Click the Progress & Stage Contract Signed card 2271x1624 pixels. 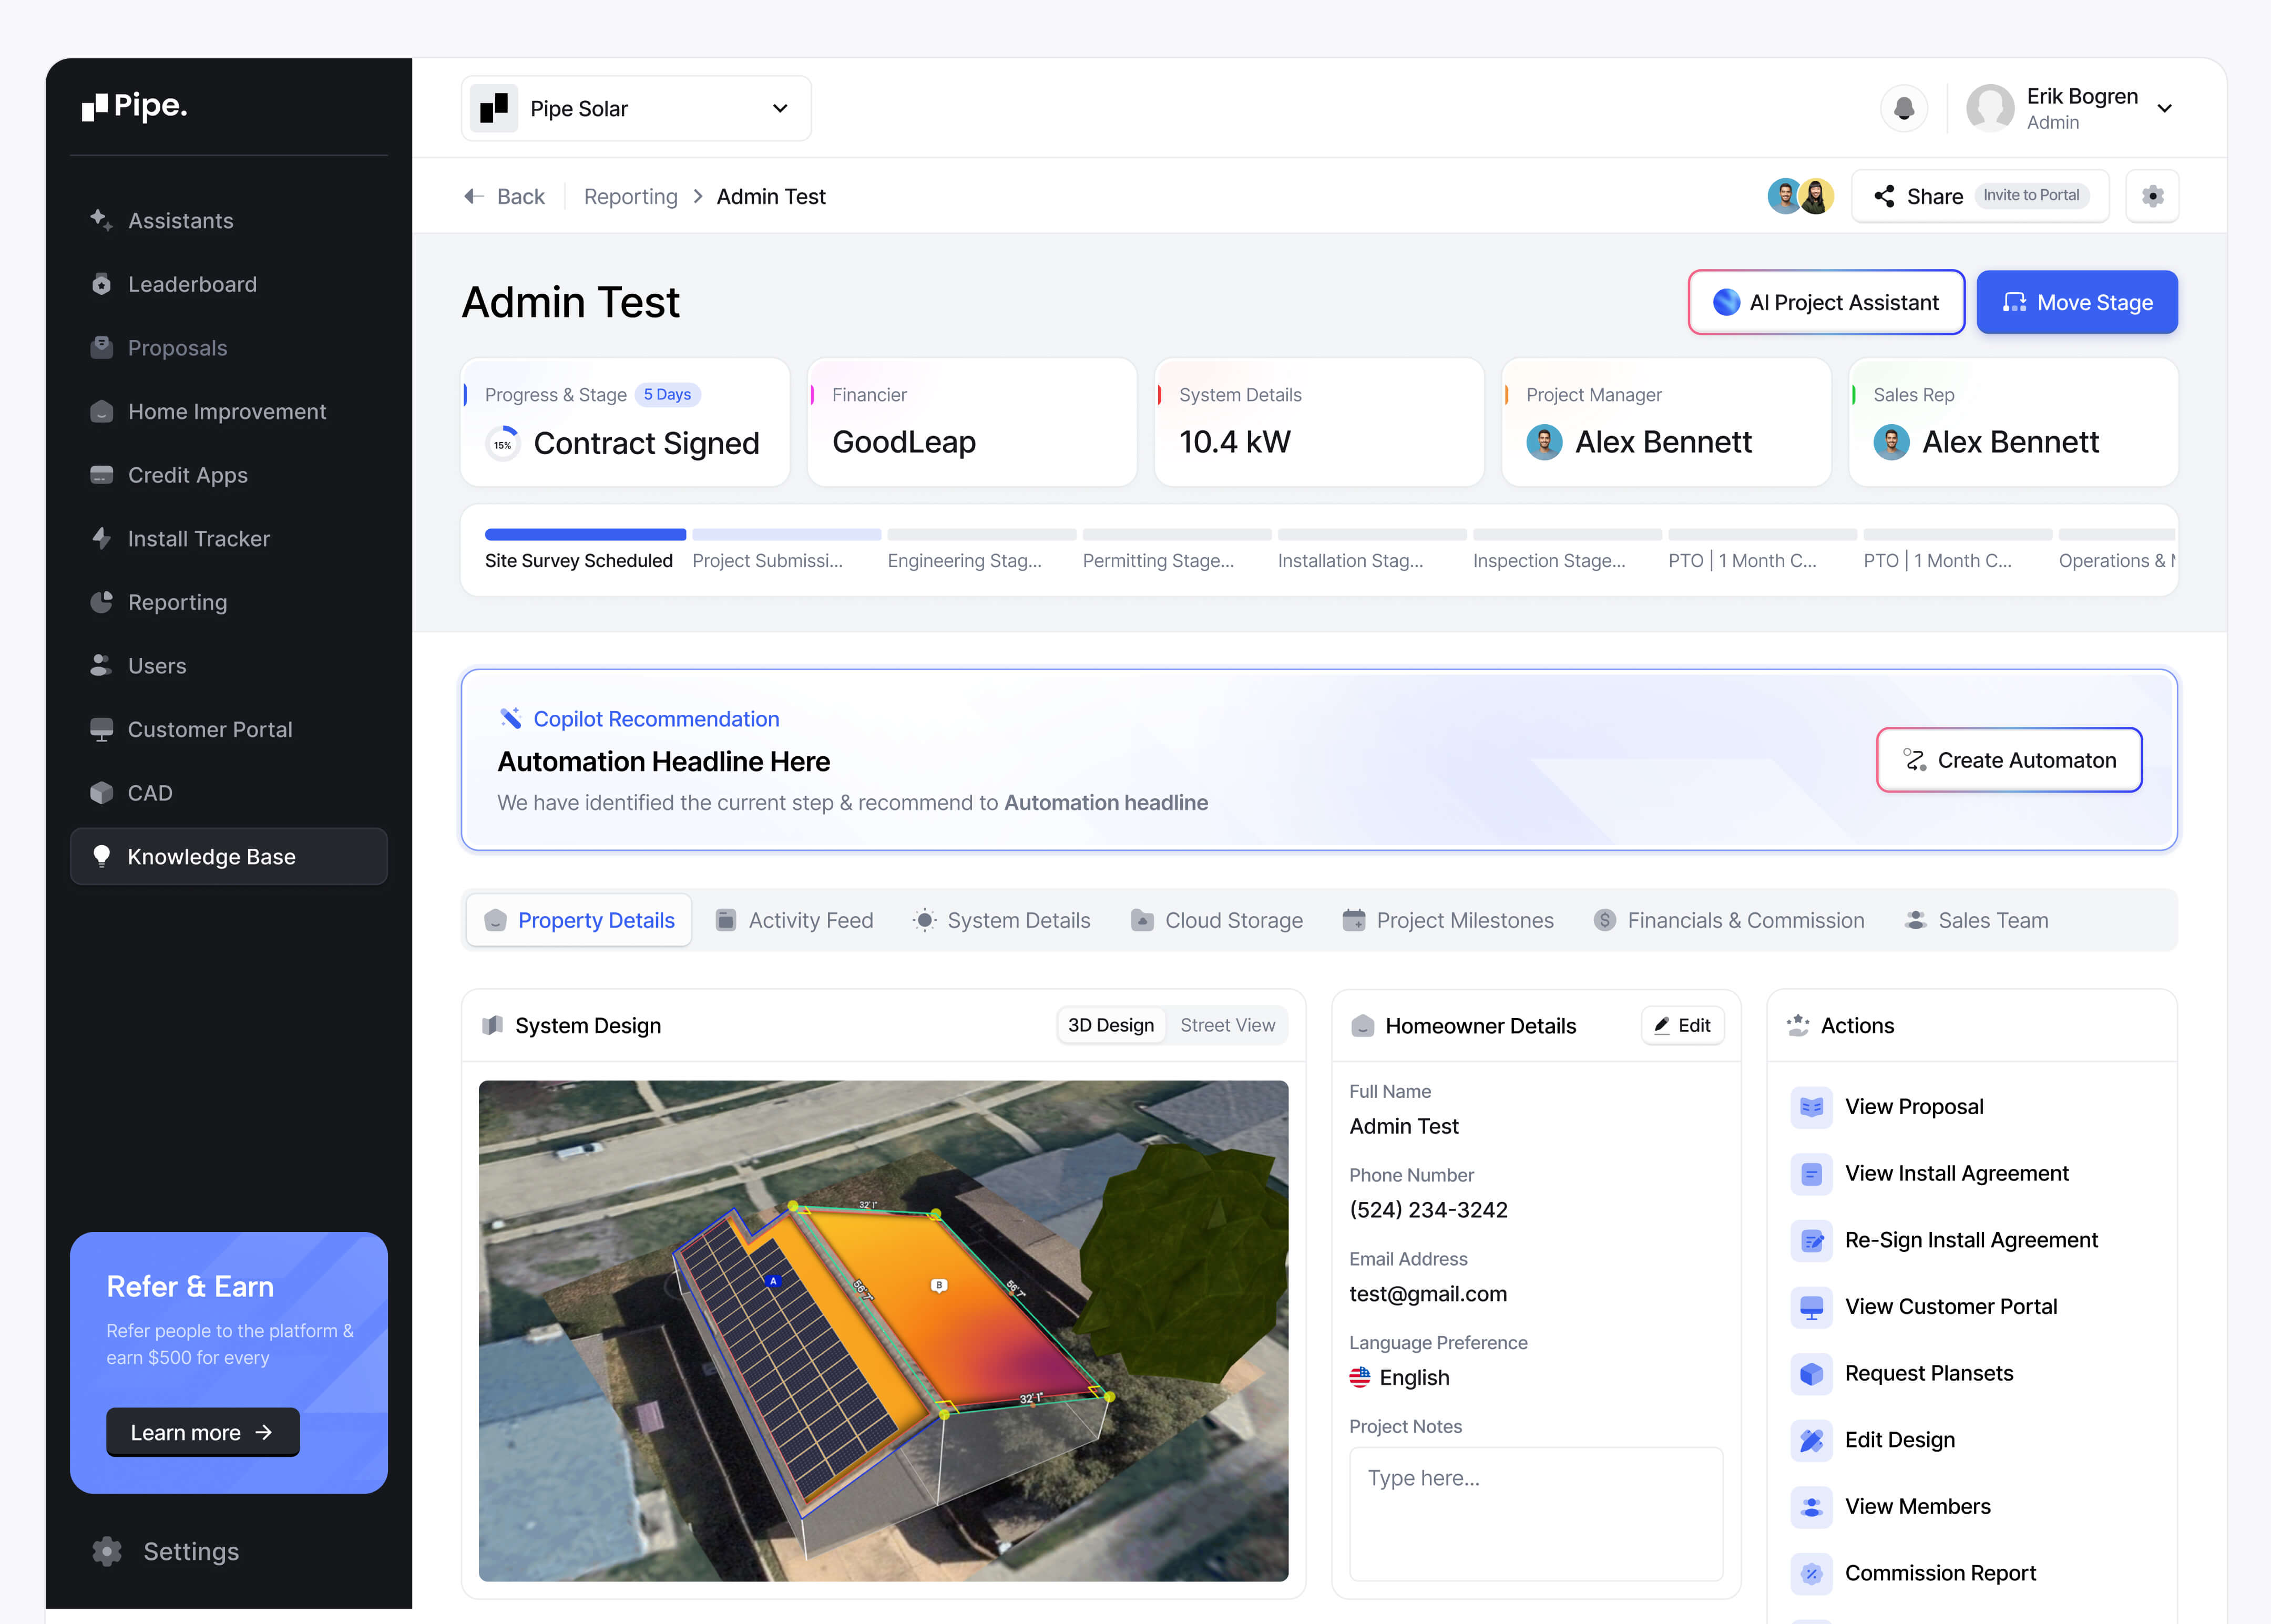[625, 422]
